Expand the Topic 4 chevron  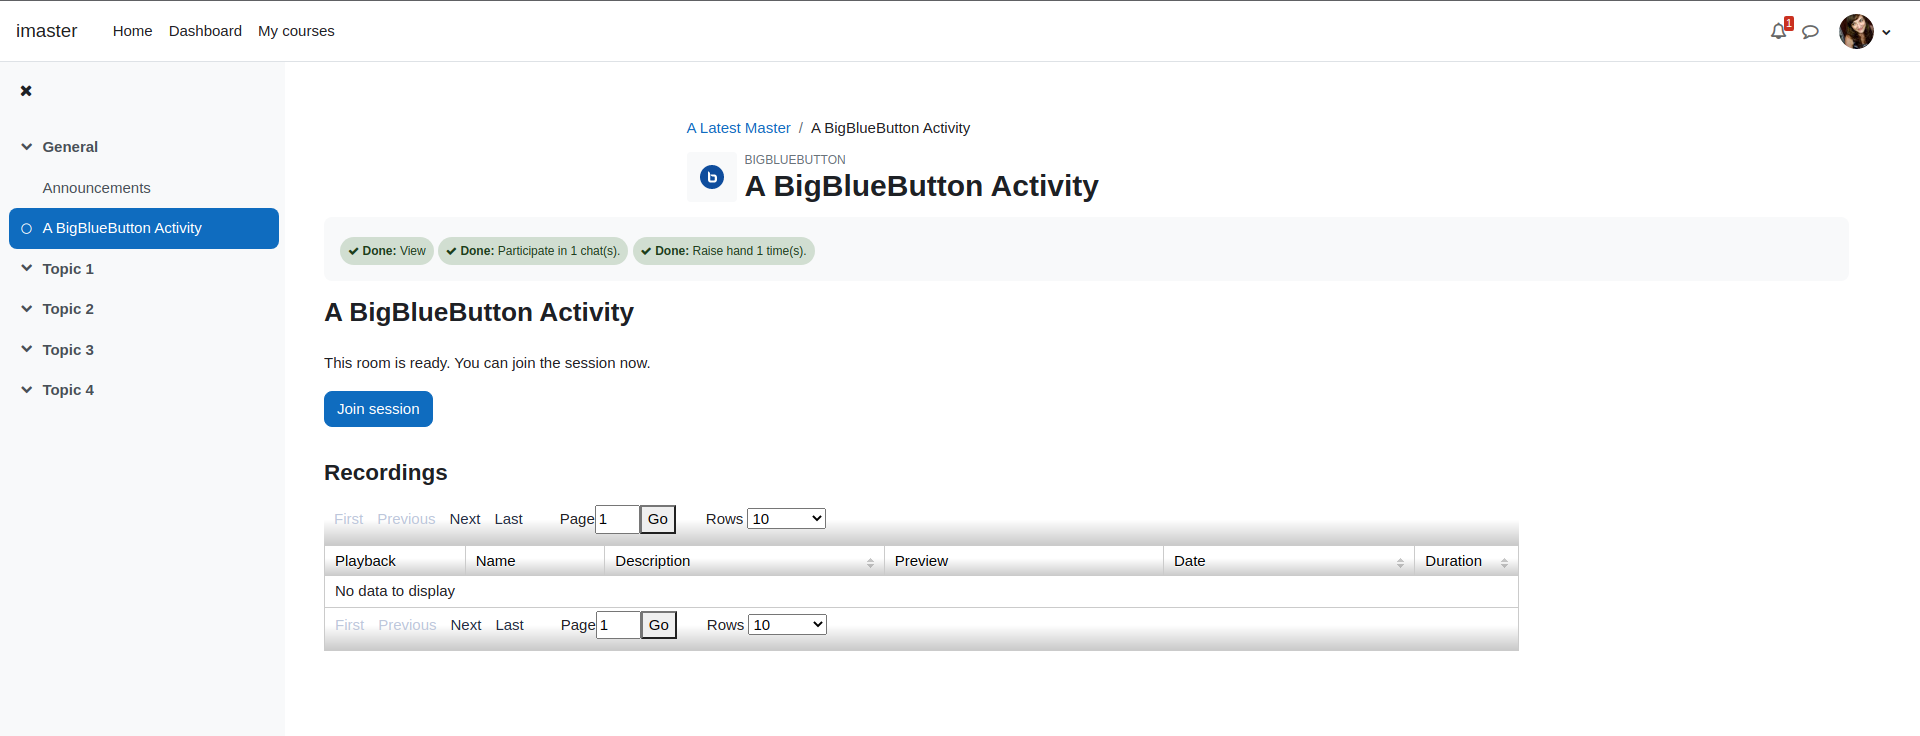27,390
